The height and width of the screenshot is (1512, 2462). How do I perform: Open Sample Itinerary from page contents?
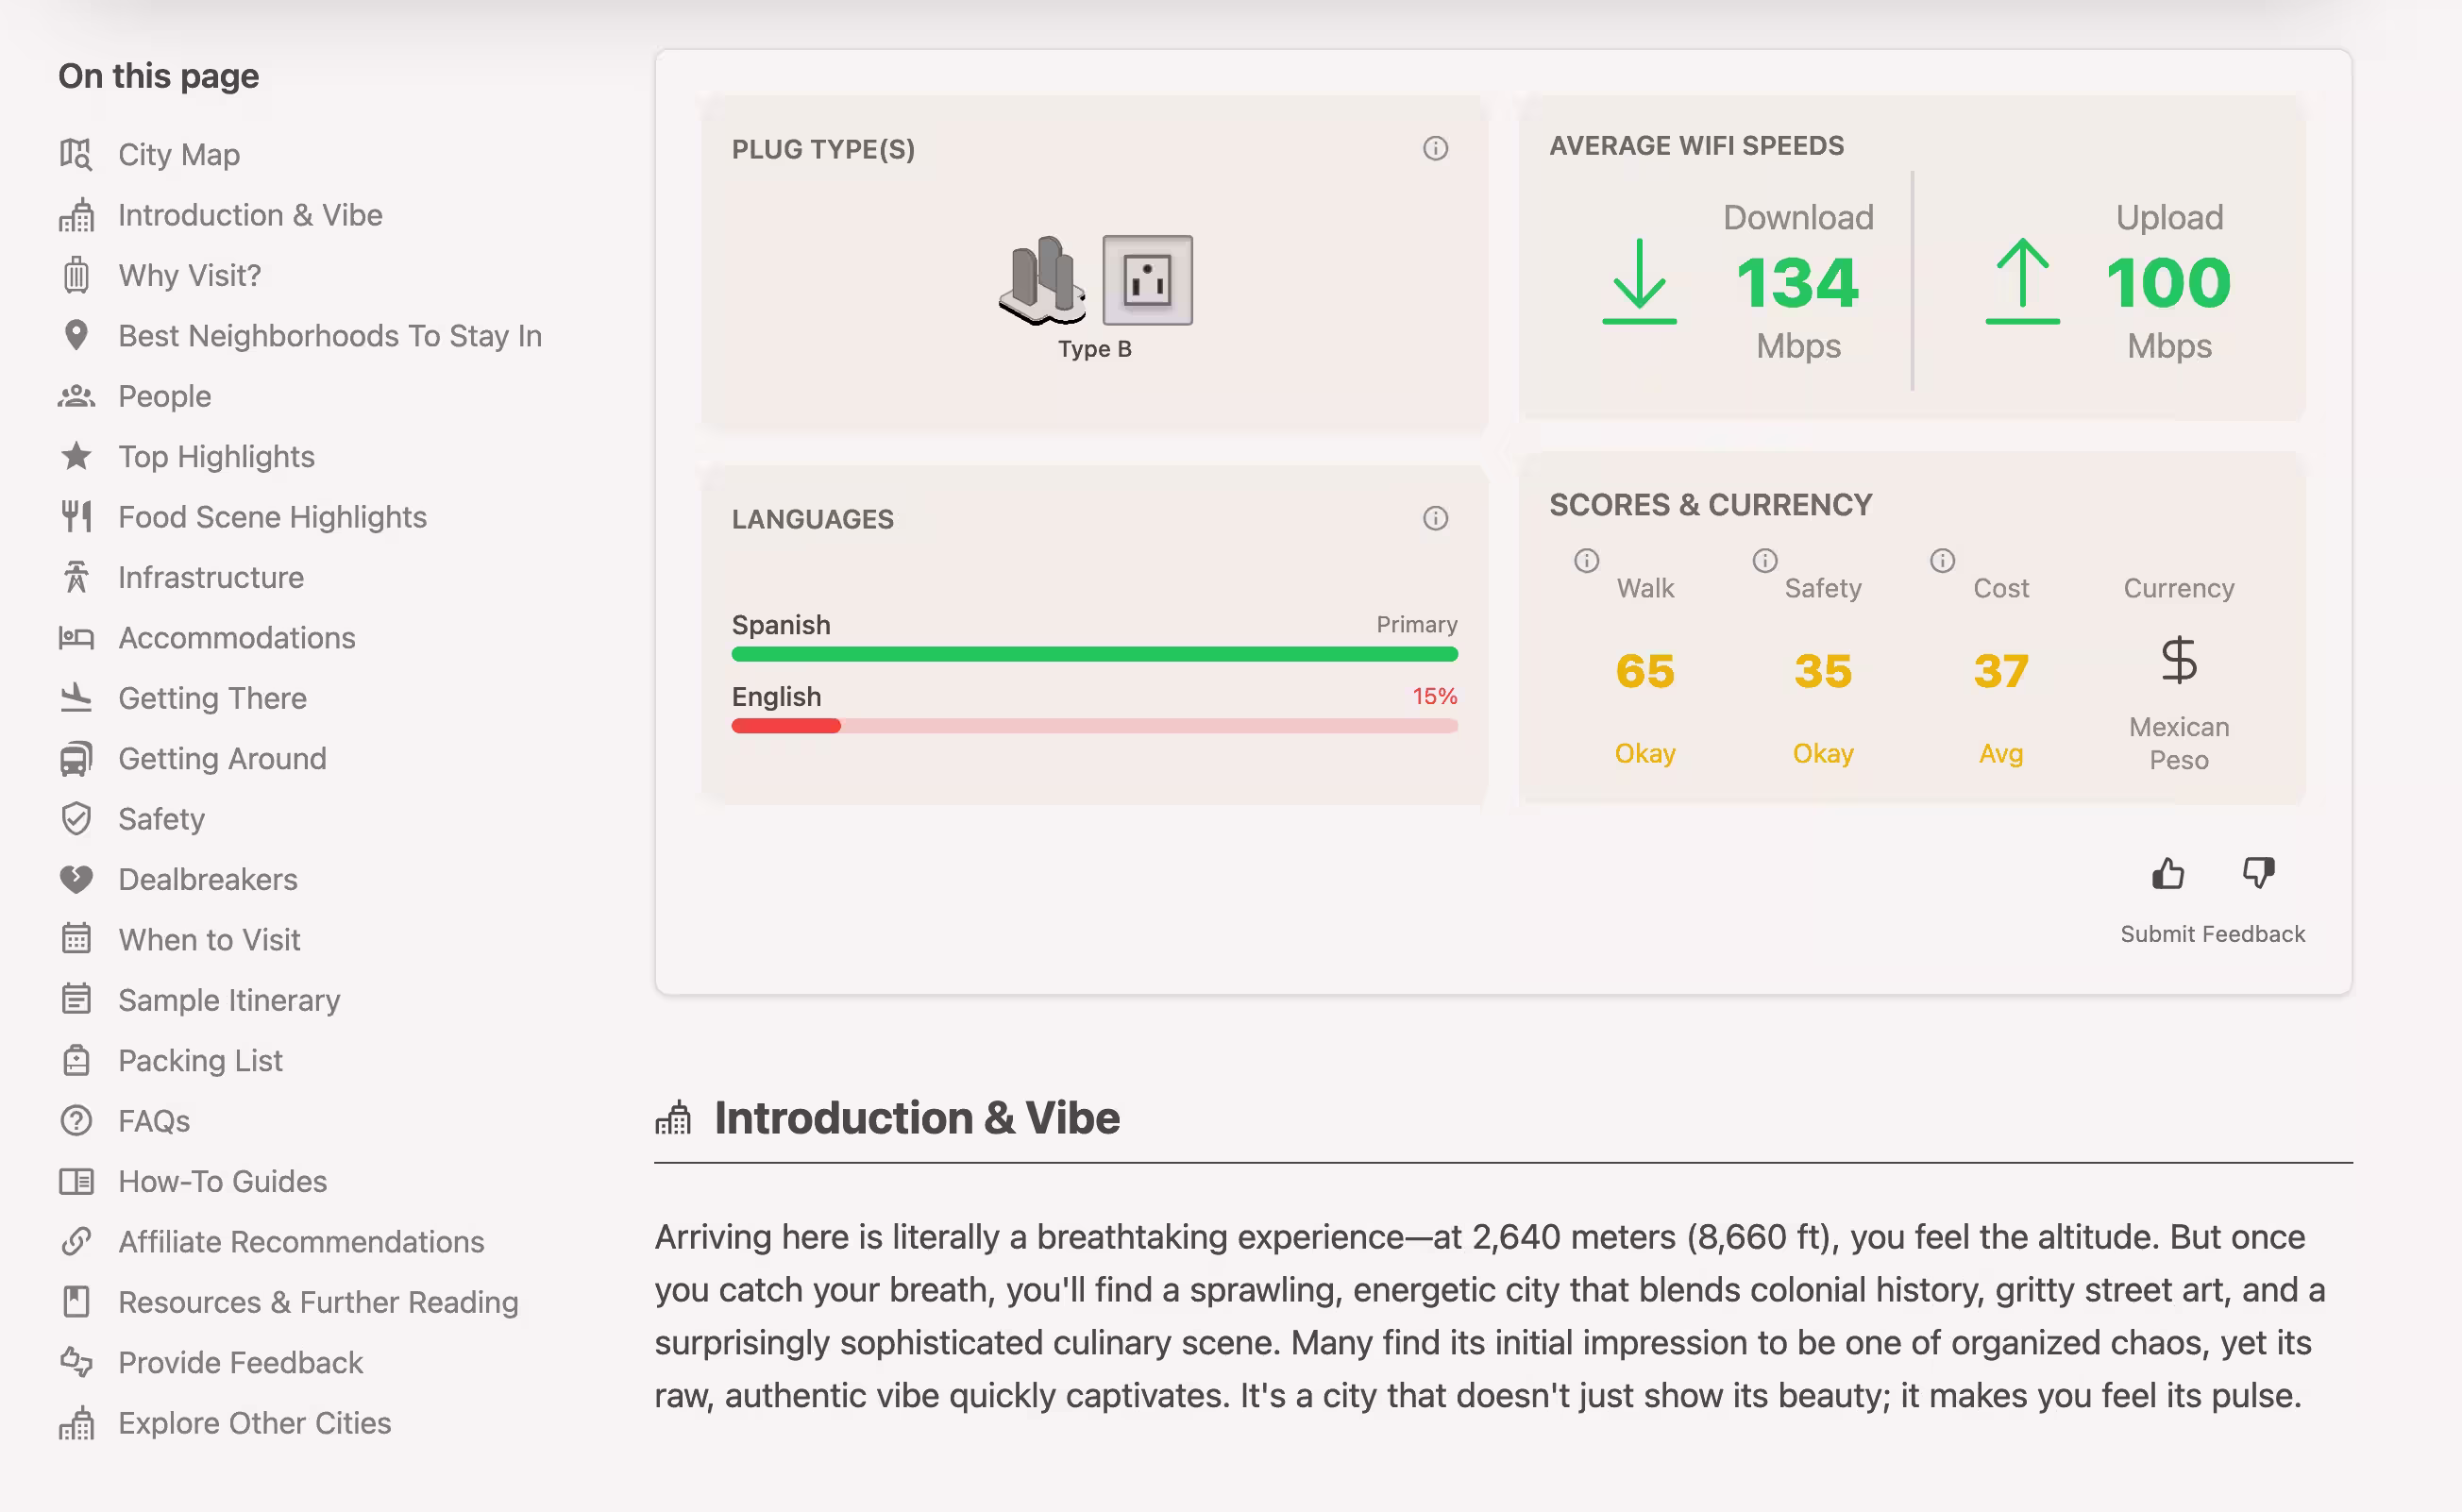[229, 1000]
